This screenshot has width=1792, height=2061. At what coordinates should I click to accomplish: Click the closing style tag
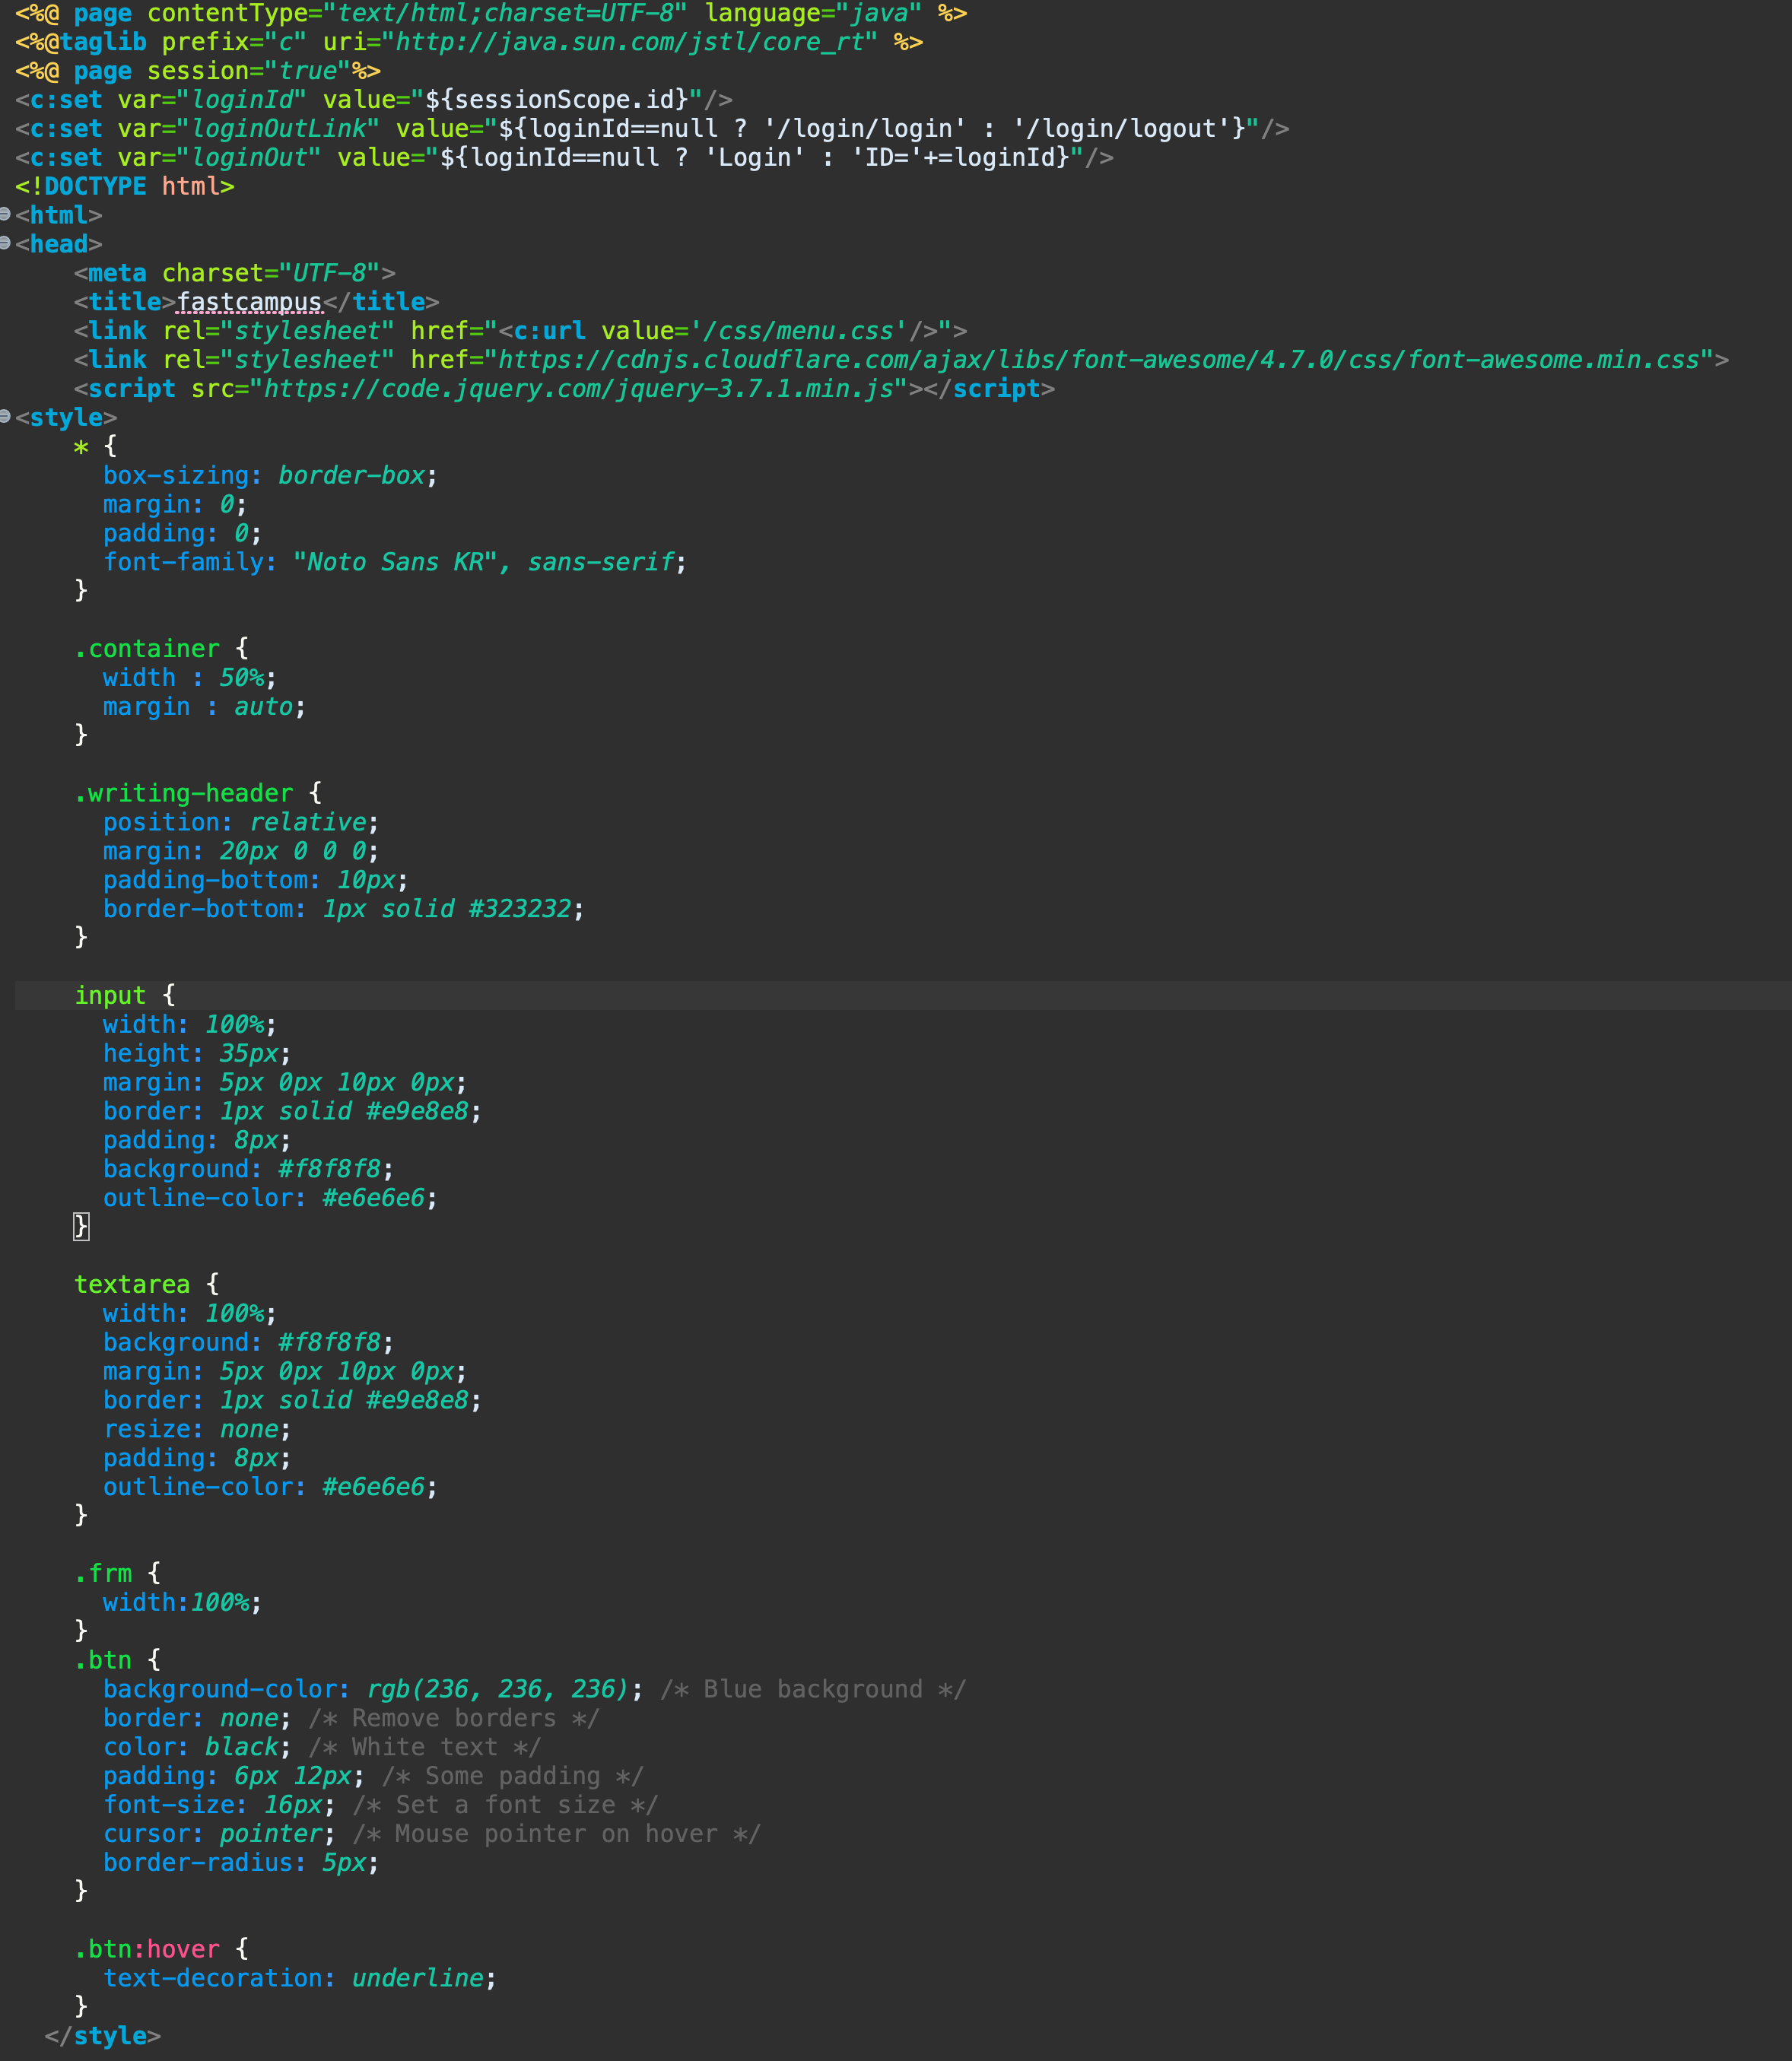pos(103,2036)
